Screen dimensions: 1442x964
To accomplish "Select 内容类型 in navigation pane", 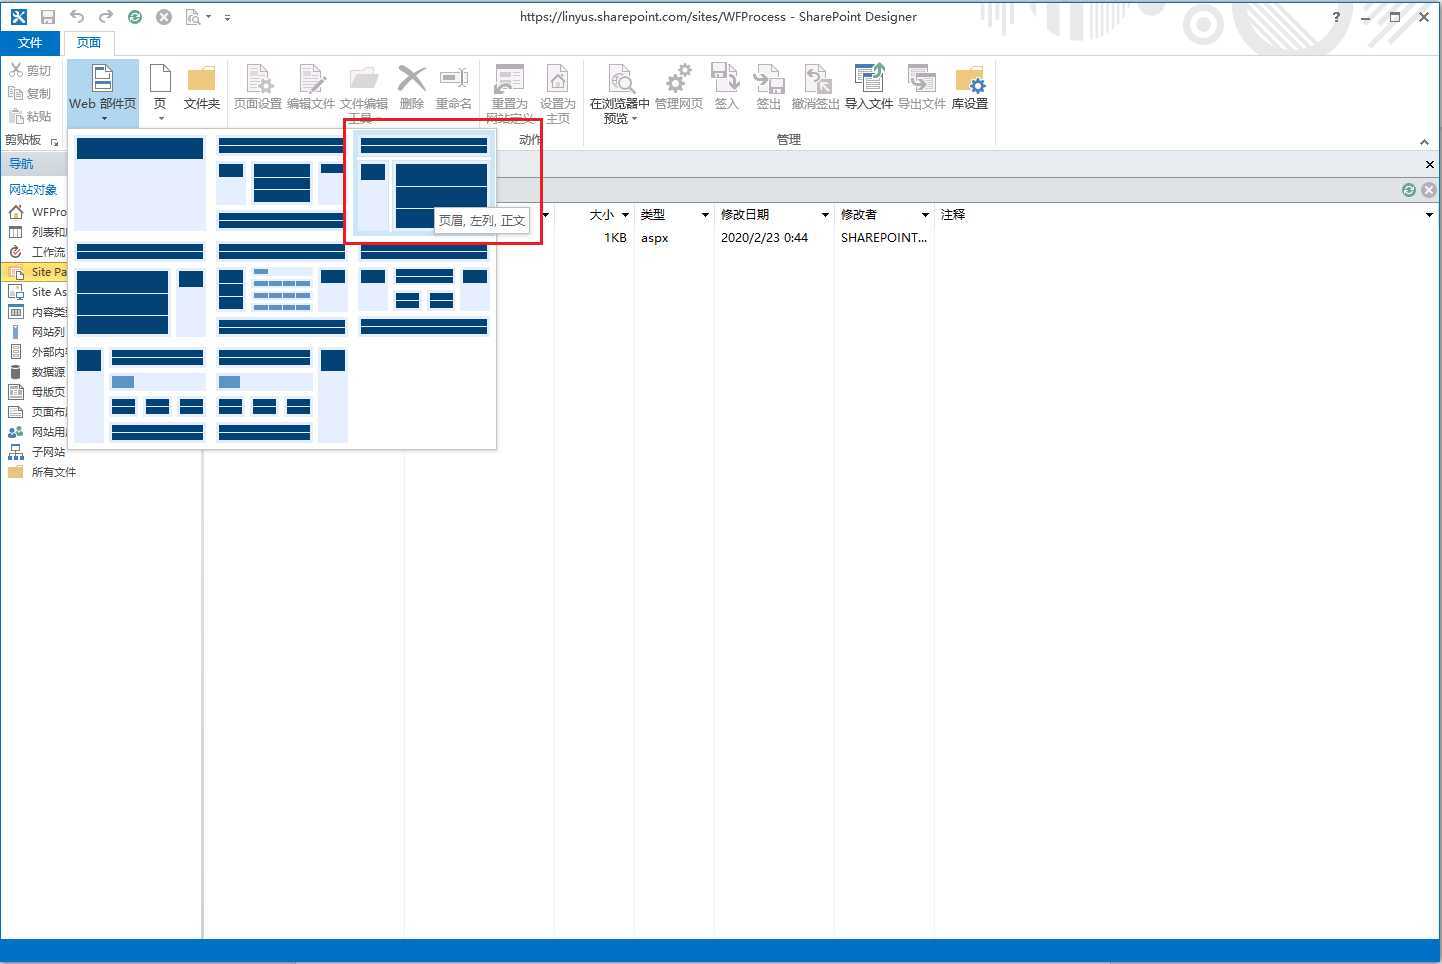I will click(x=37, y=312).
